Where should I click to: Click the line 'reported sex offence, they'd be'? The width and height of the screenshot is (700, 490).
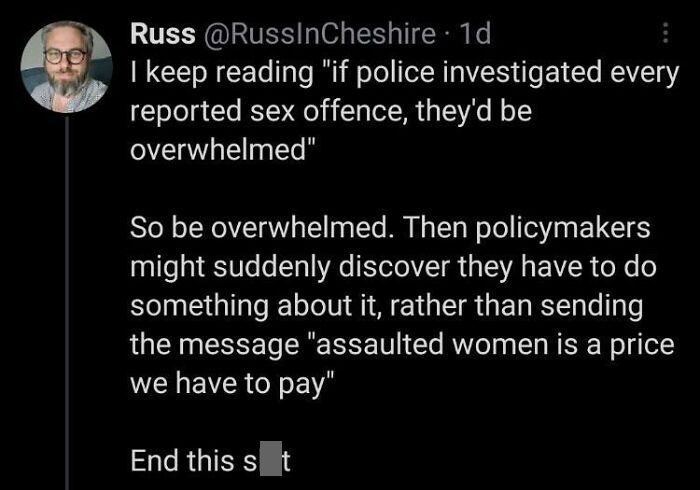click(x=331, y=111)
